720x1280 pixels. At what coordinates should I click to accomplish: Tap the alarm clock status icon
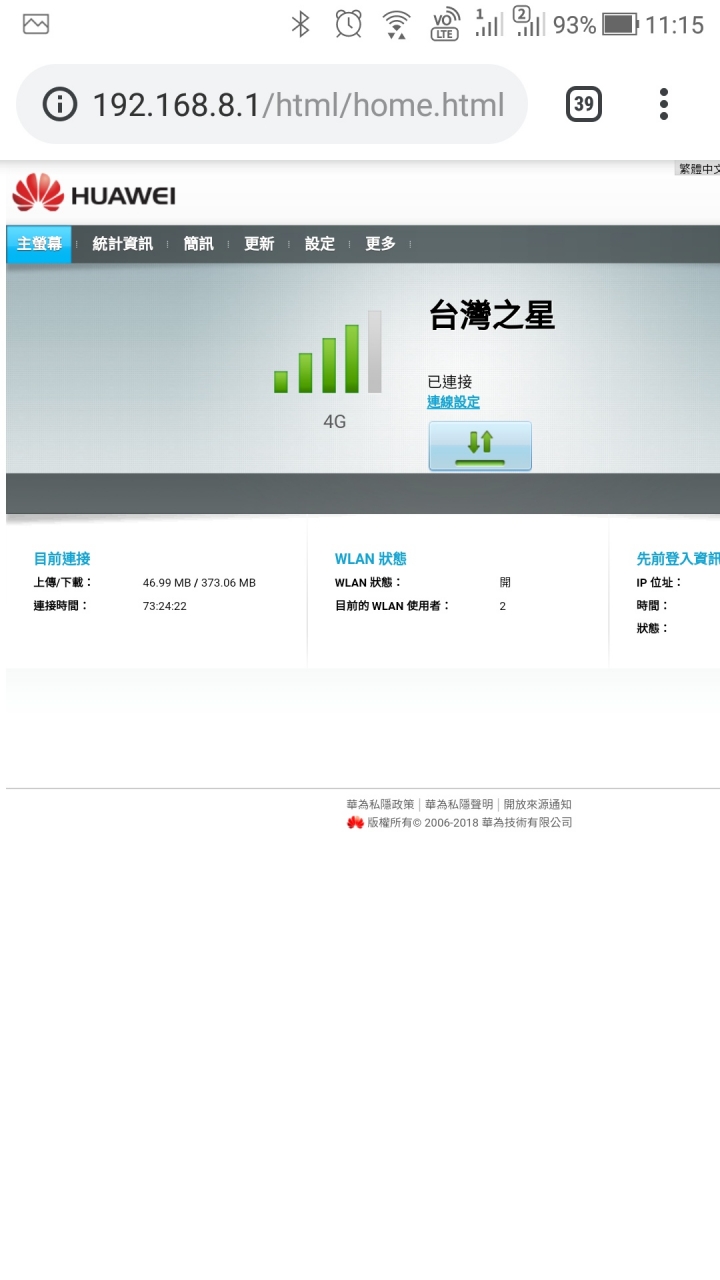pyautogui.click(x=348, y=24)
